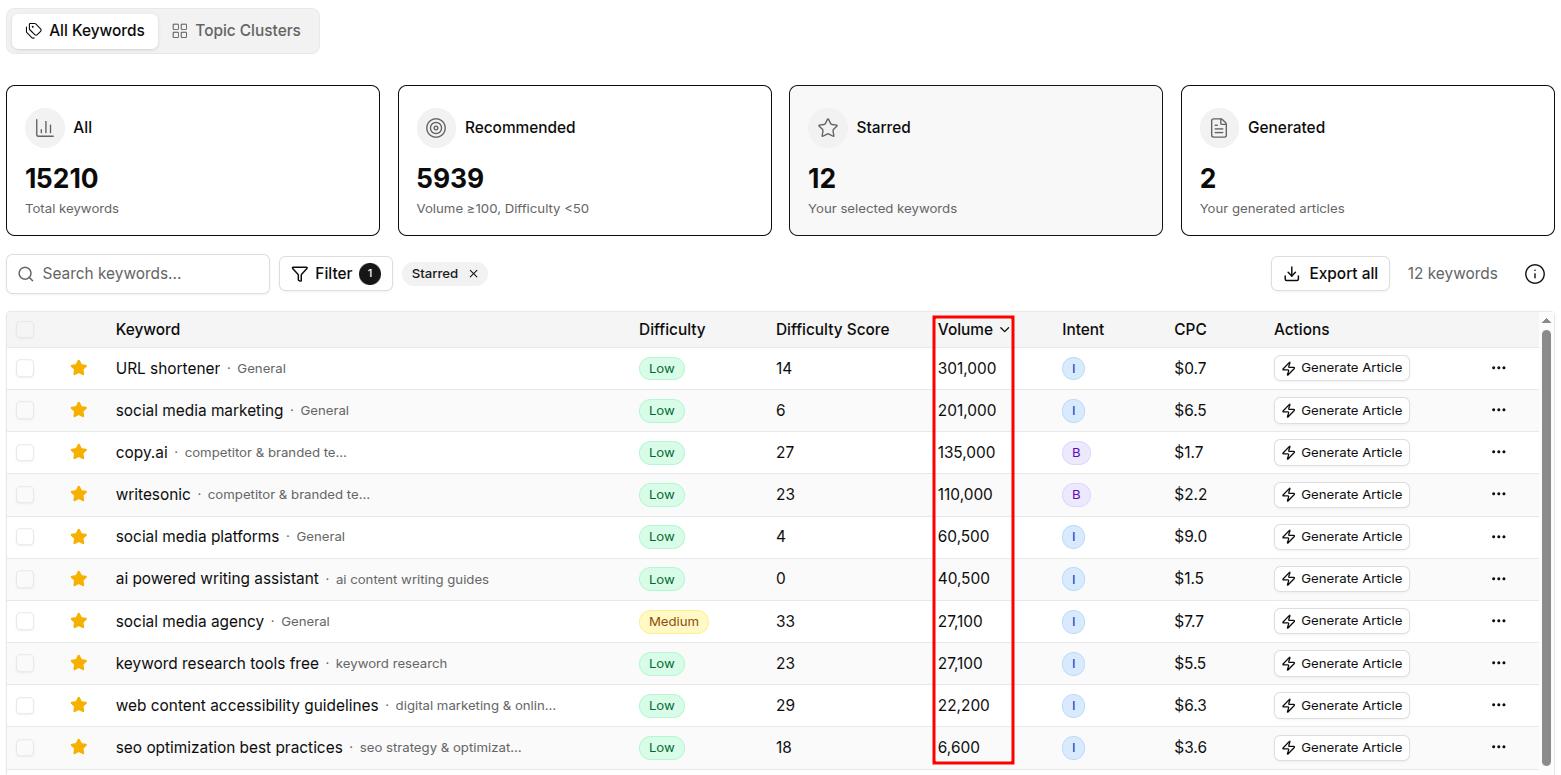The width and height of the screenshot is (1561, 775).
Task: Remove the Starred filter chip
Action: pos(473,273)
